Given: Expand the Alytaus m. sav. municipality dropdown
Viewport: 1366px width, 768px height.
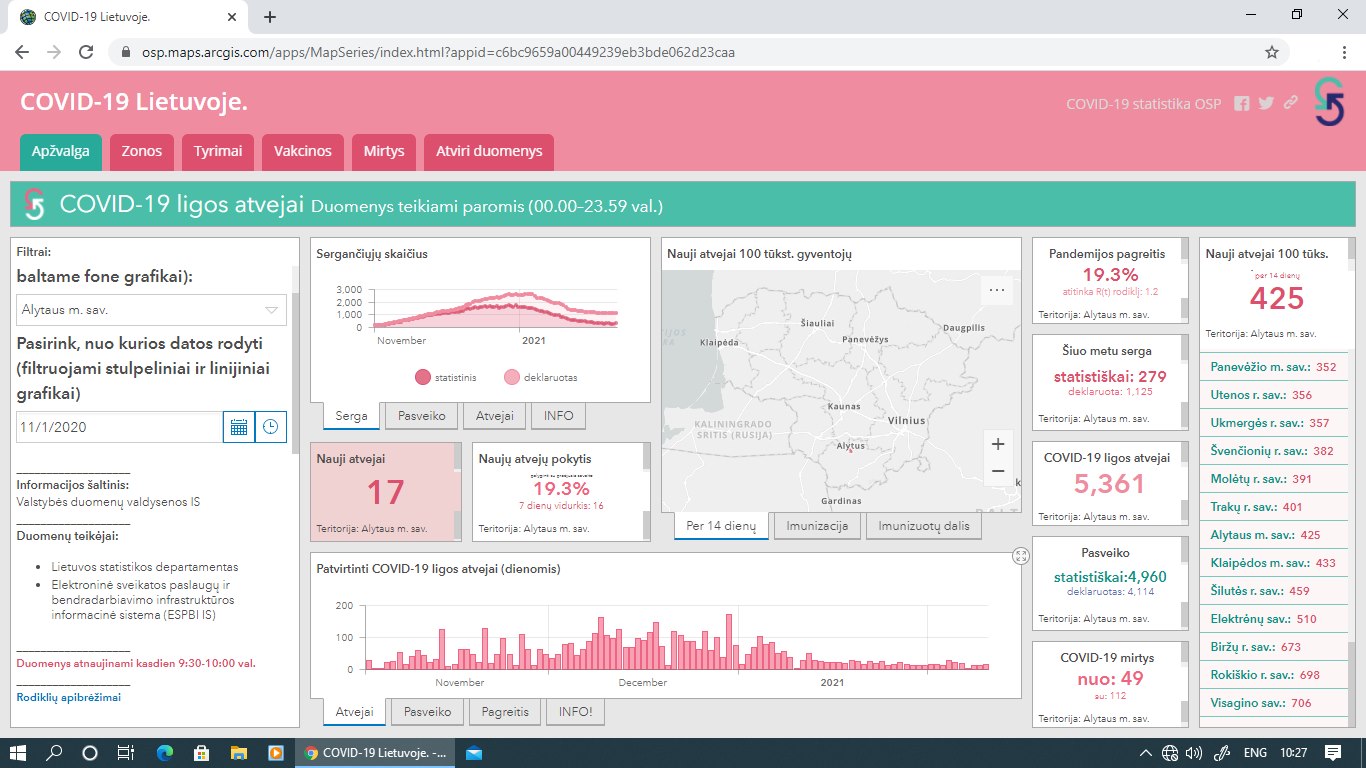Looking at the screenshot, I should pyautogui.click(x=152, y=310).
